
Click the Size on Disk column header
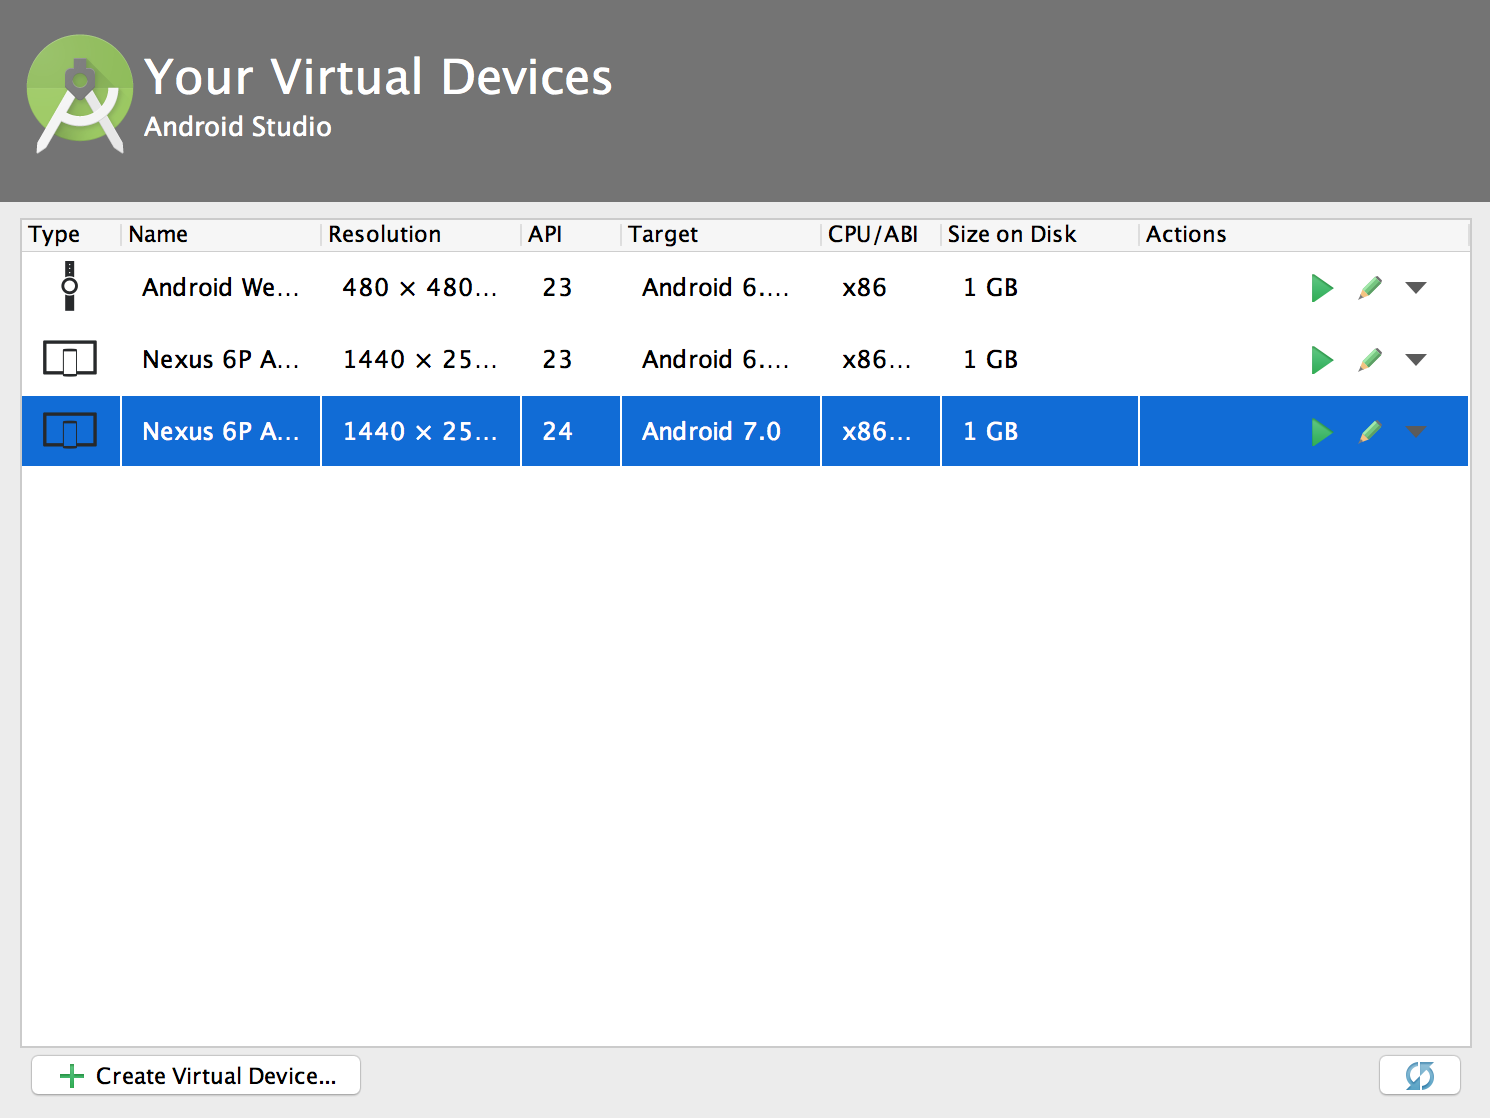(1012, 234)
